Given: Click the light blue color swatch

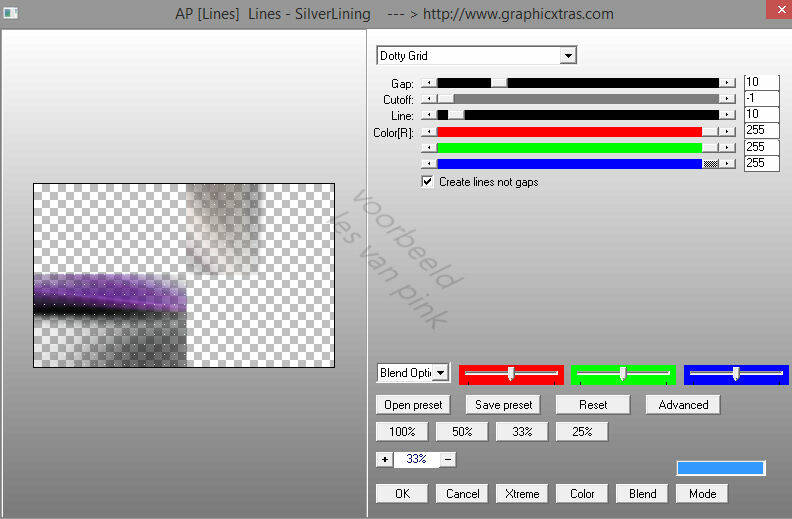Looking at the screenshot, I should [721, 468].
